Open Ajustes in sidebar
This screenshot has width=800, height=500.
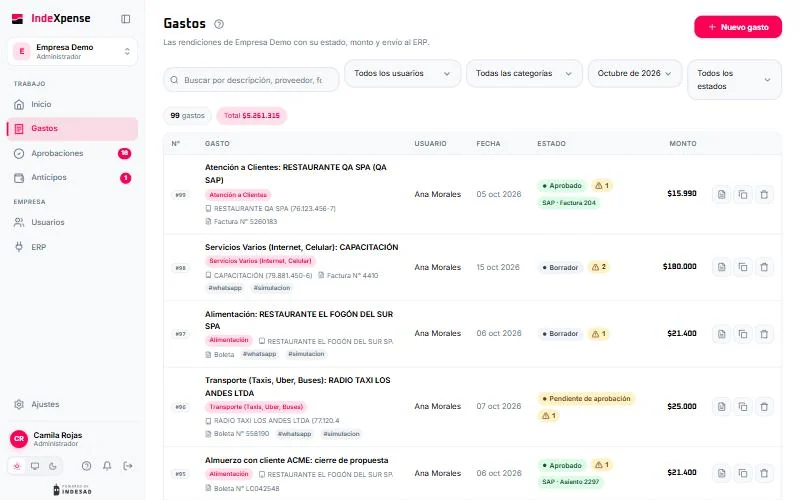(72, 404)
